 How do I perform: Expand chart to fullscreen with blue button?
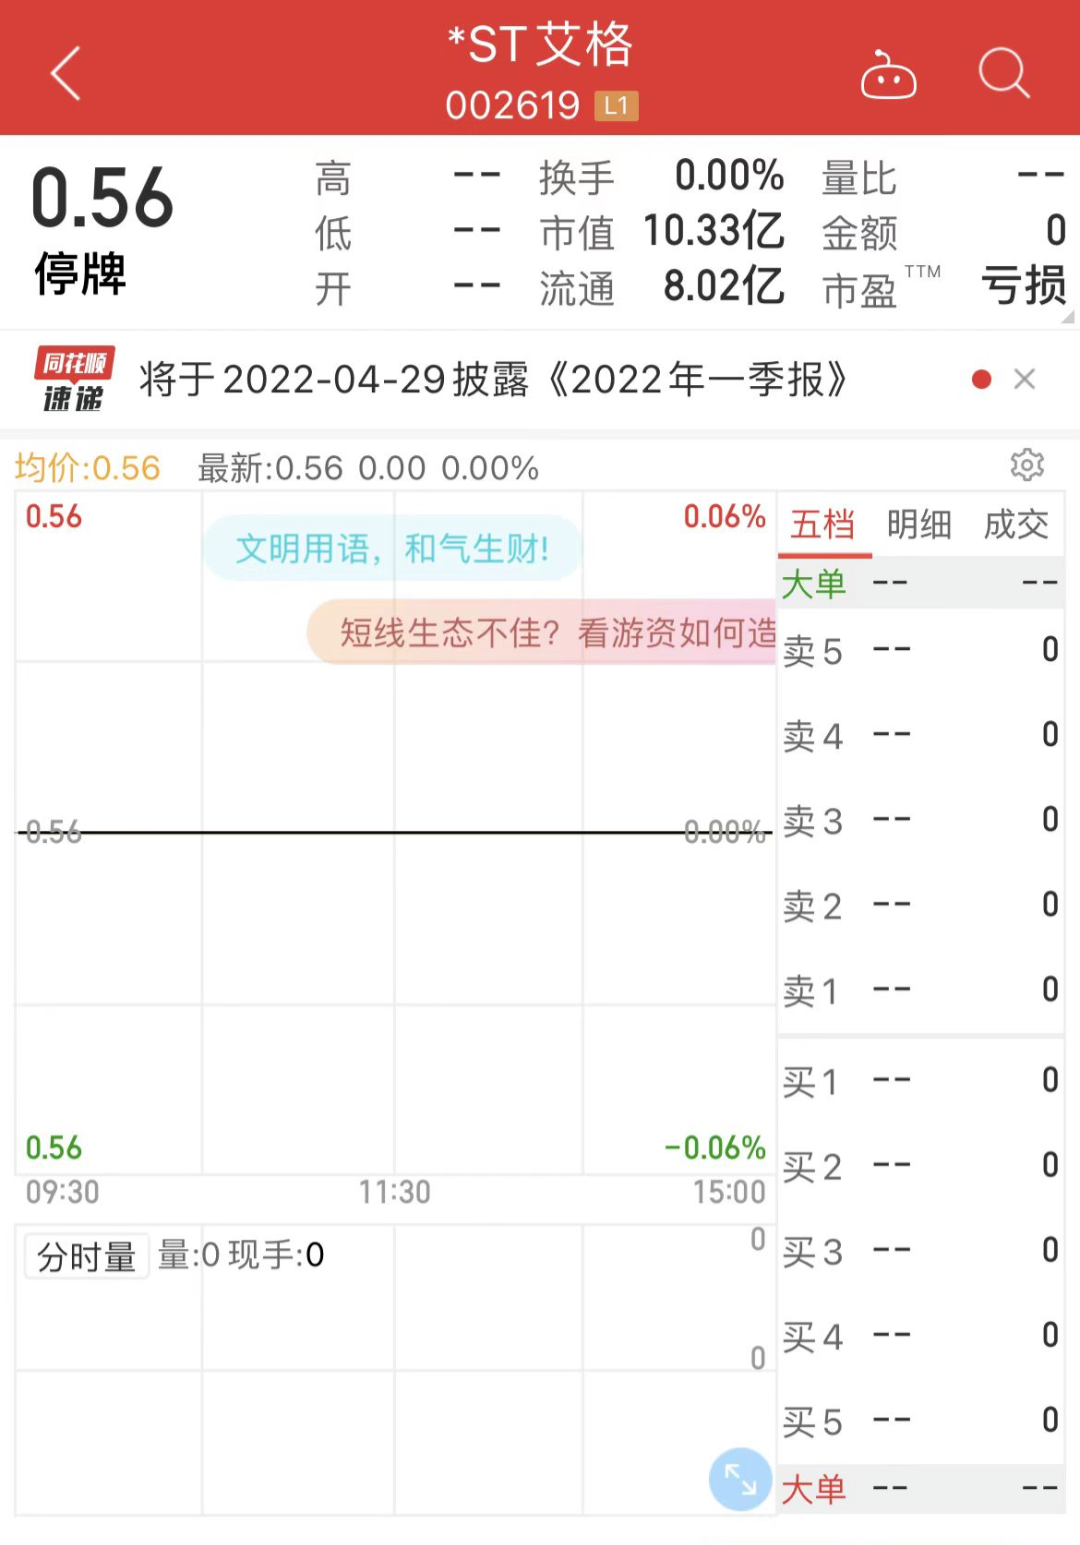click(x=740, y=1479)
